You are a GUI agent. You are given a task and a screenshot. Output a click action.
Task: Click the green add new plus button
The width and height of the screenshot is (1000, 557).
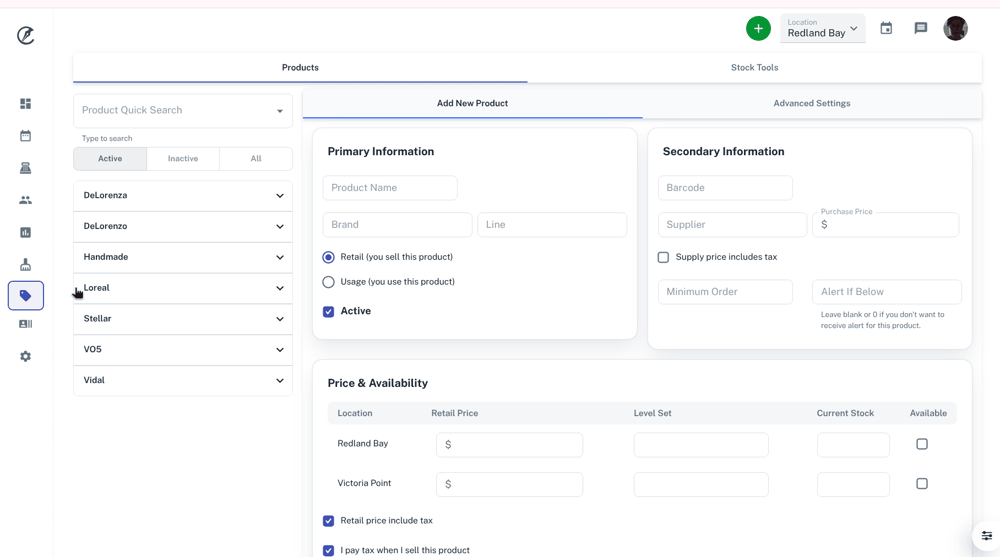pos(758,29)
